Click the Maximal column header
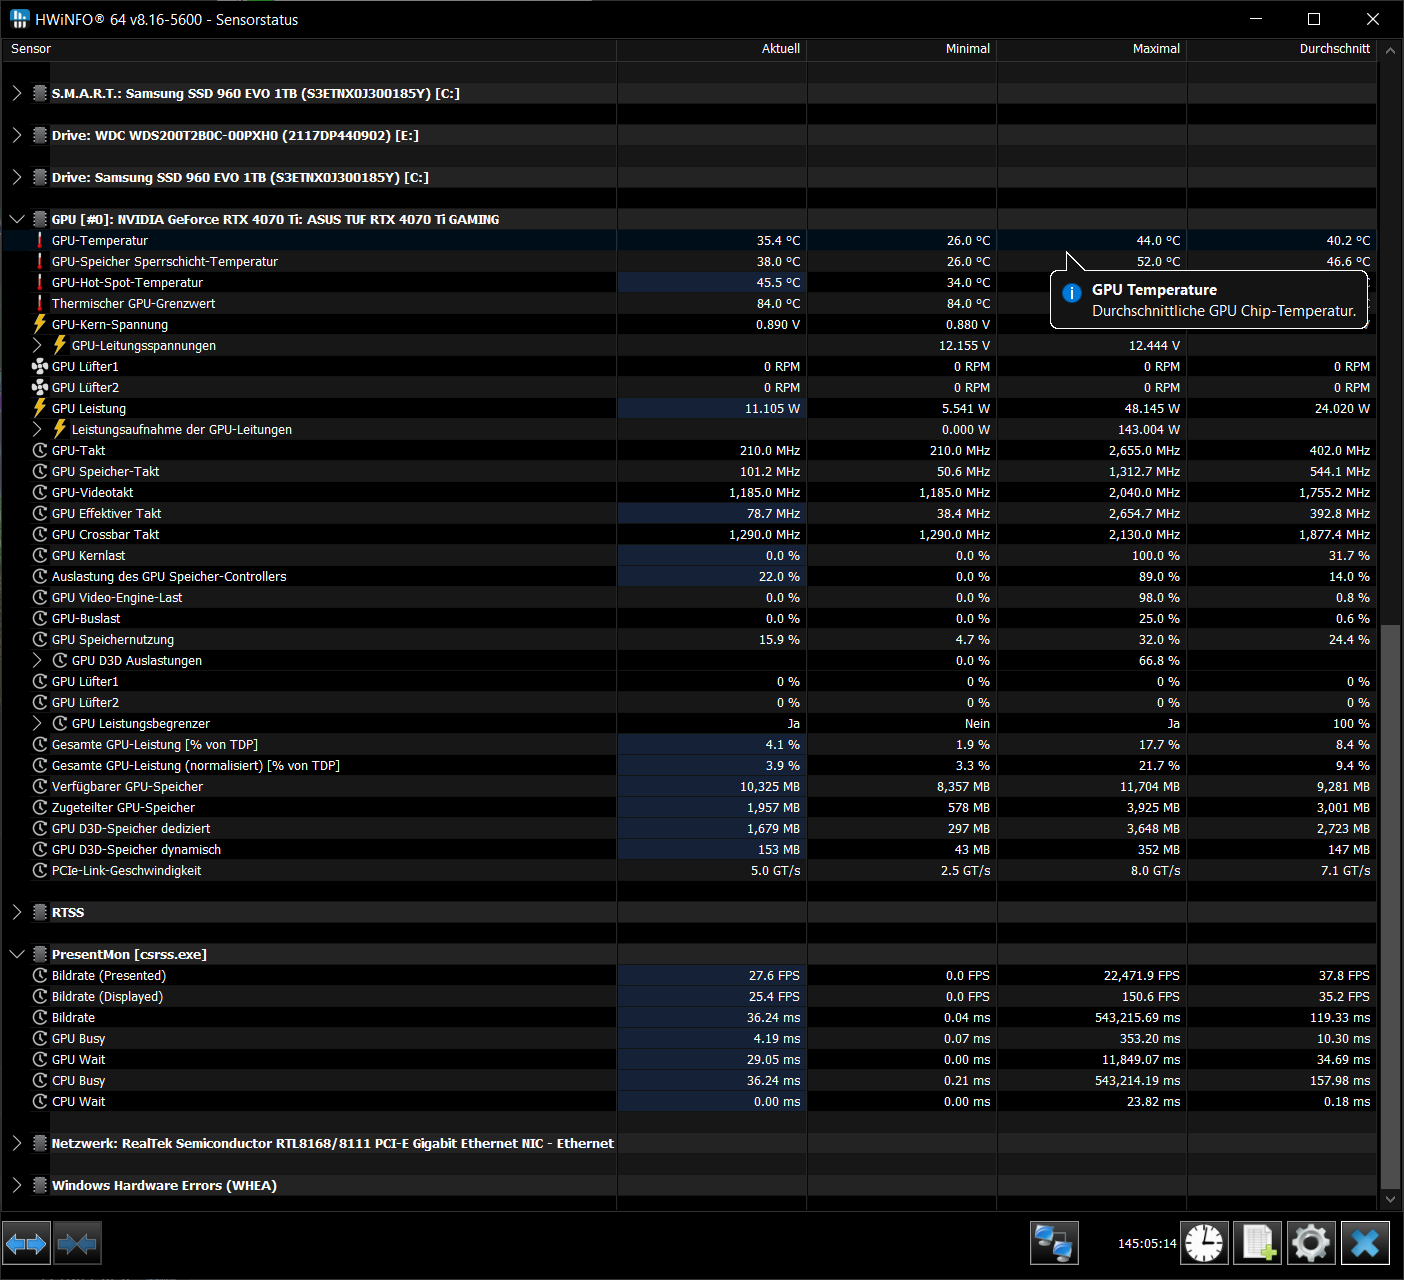The width and height of the screenshot is (1404, 1280). (x=1092, y=49)
